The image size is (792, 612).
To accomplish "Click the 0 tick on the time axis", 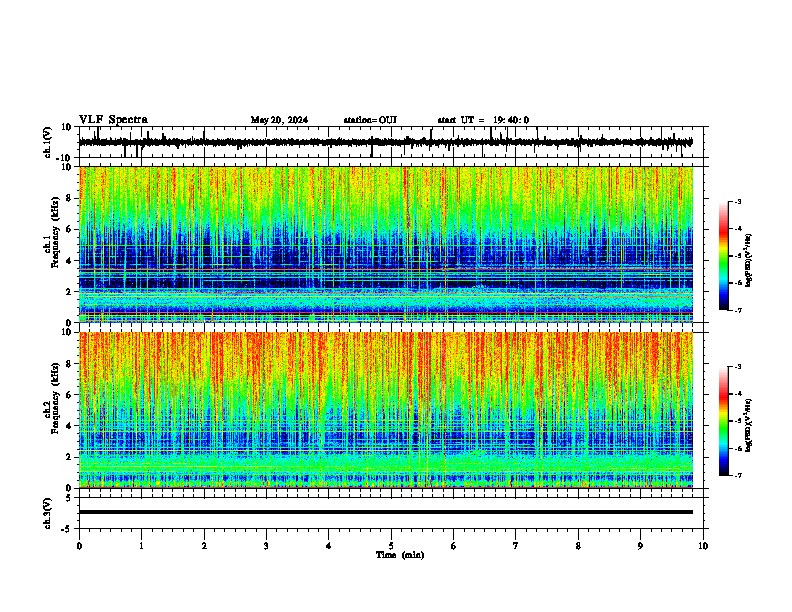I will tap(79, 546).
